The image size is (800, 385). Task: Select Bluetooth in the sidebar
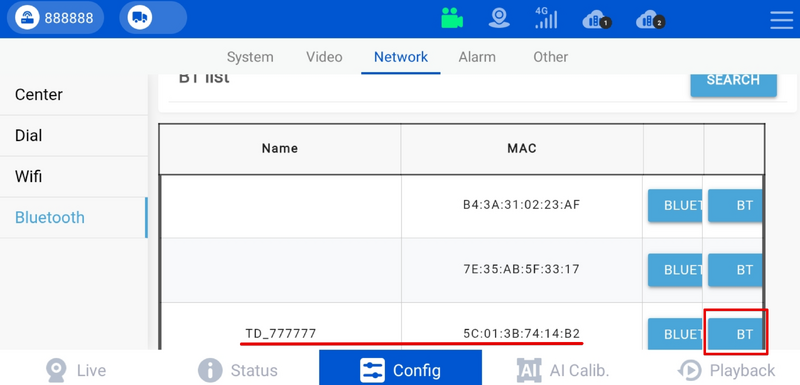[73, 218]
